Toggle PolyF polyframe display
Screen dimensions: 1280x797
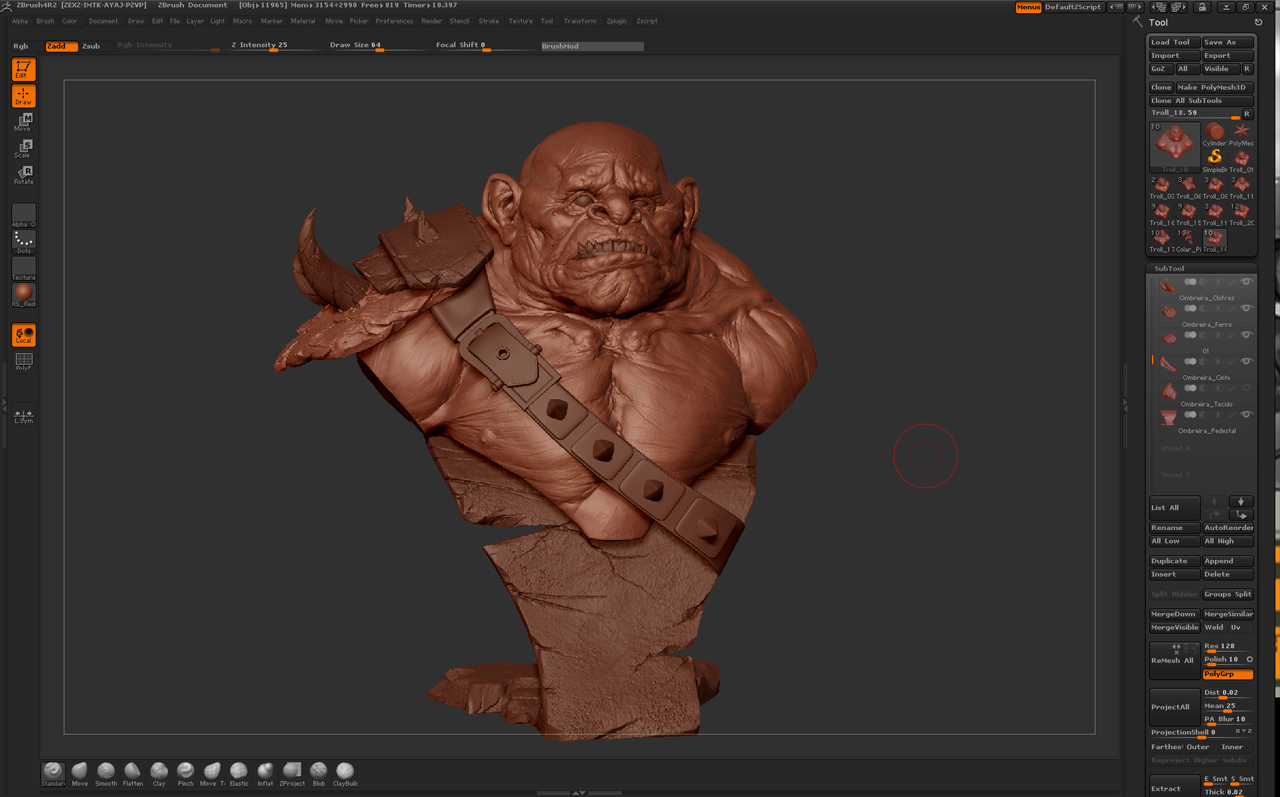coord(23,361)
